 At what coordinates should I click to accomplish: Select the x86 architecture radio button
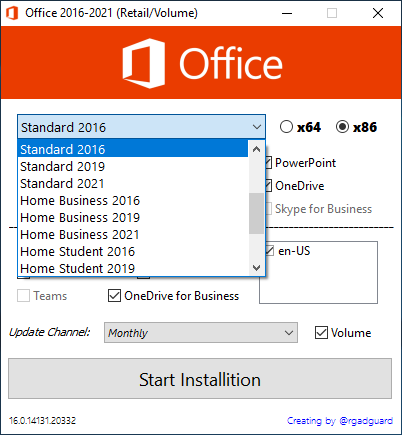342,127
